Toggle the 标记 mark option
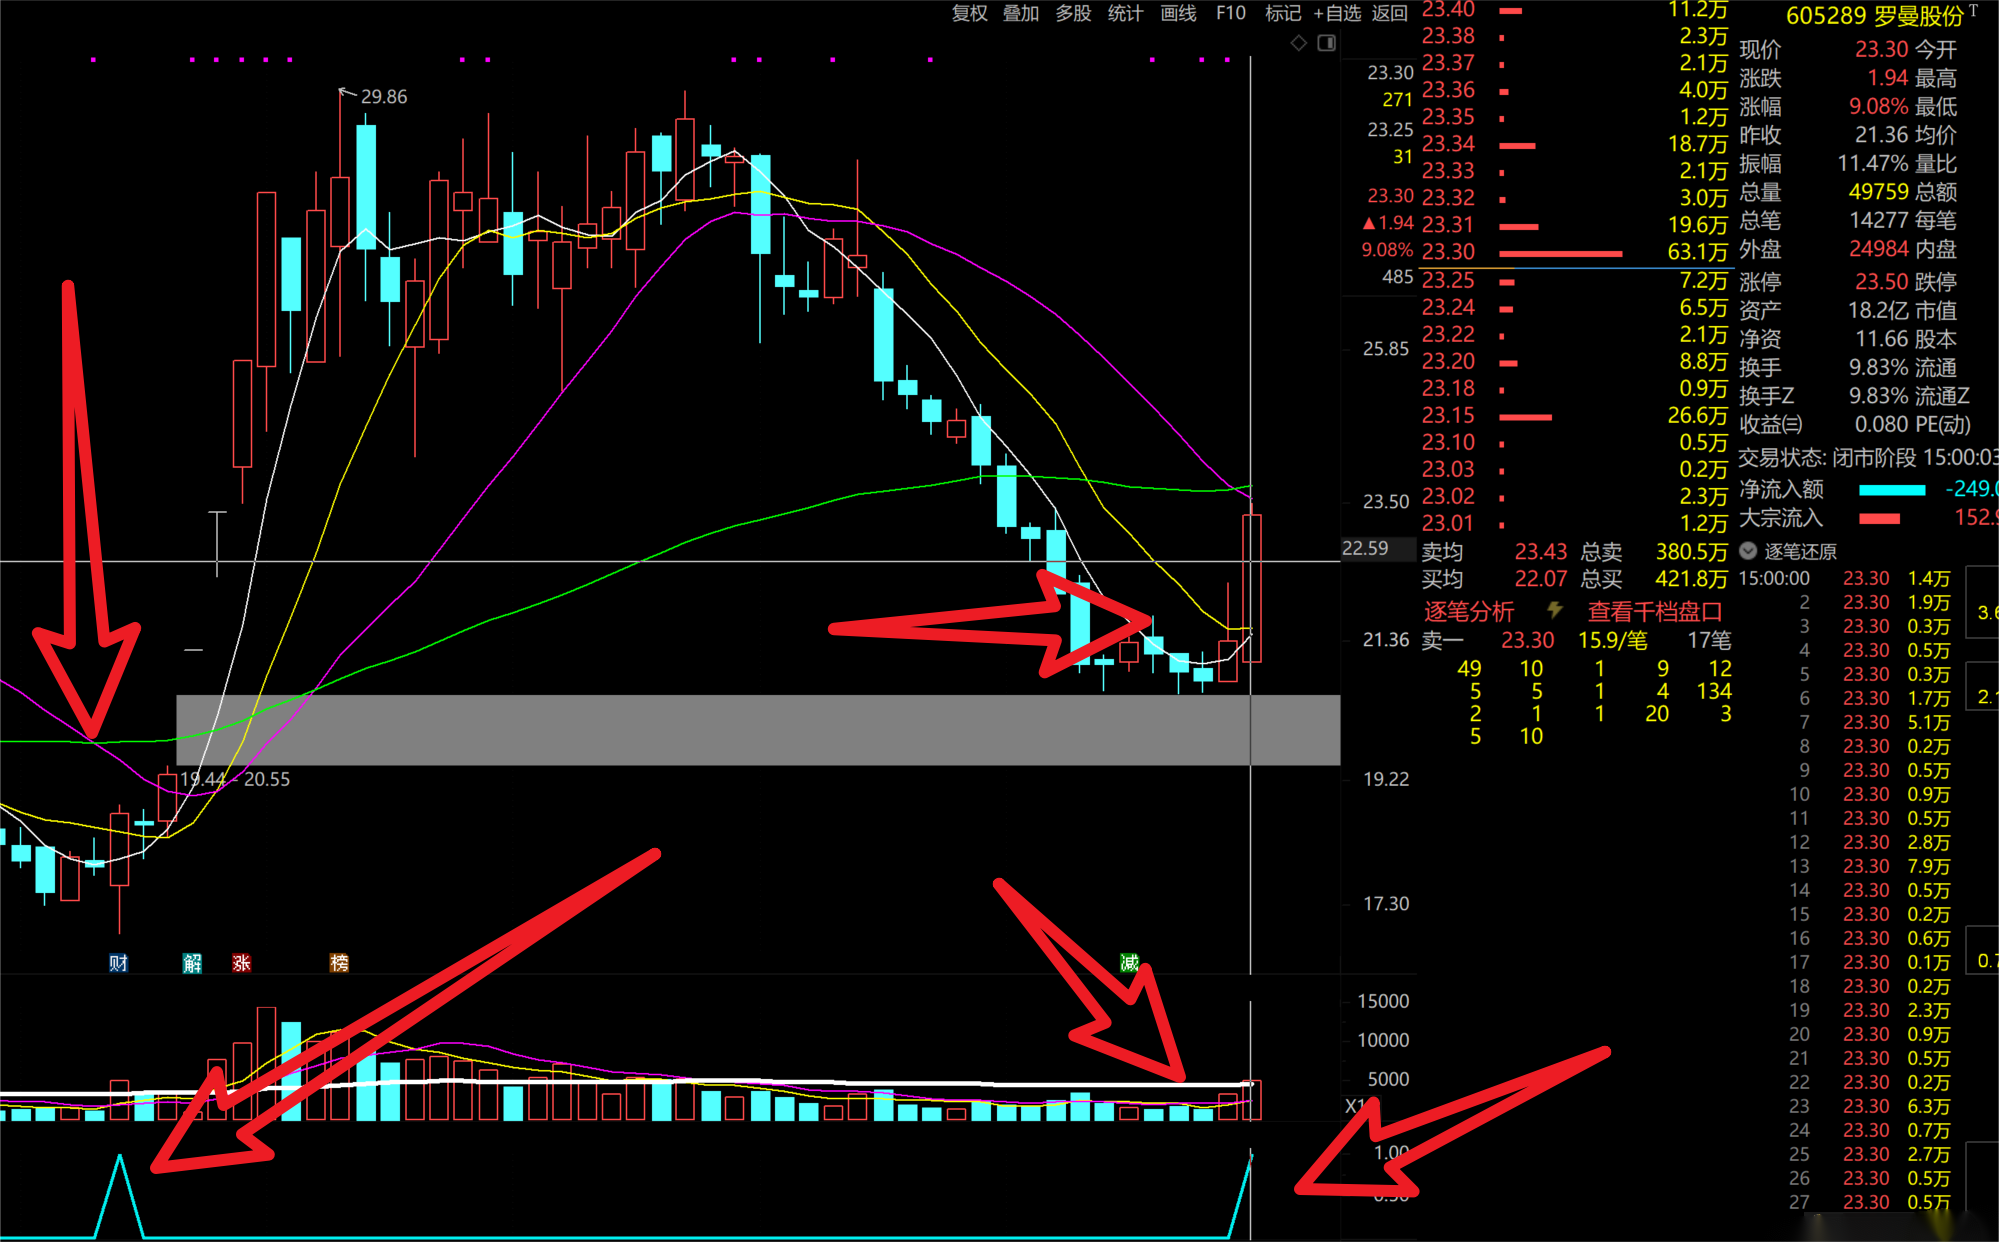Screen dimensions: 1999x1242 [x=1282, y=13]
